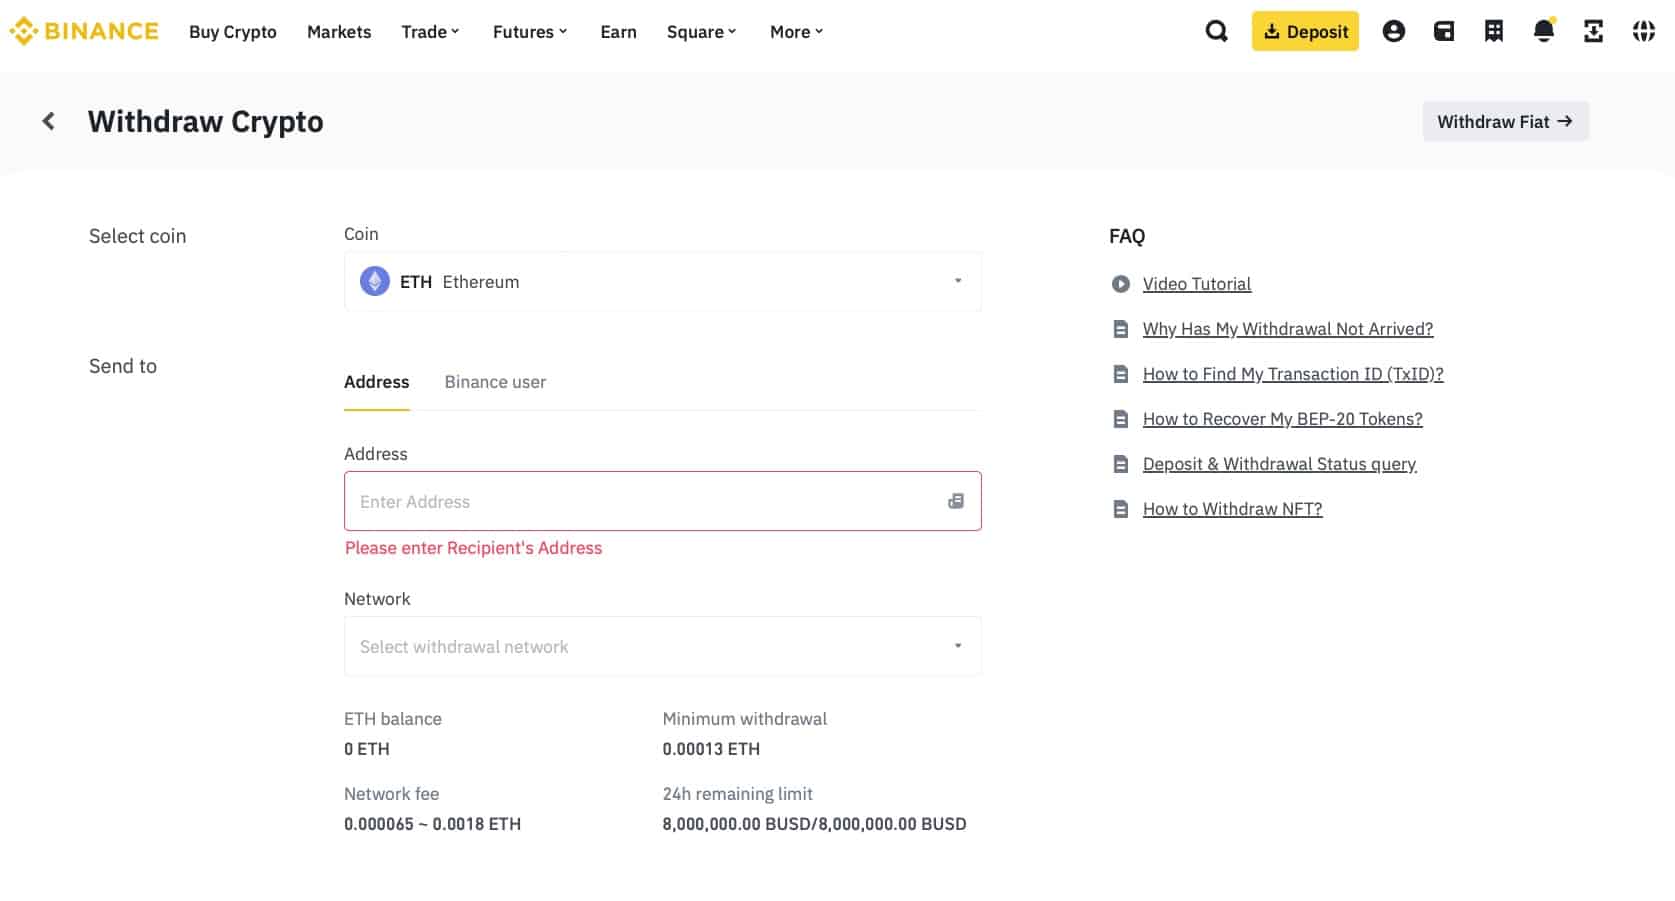Open the wallet icon

click(x=1444, y=31)
